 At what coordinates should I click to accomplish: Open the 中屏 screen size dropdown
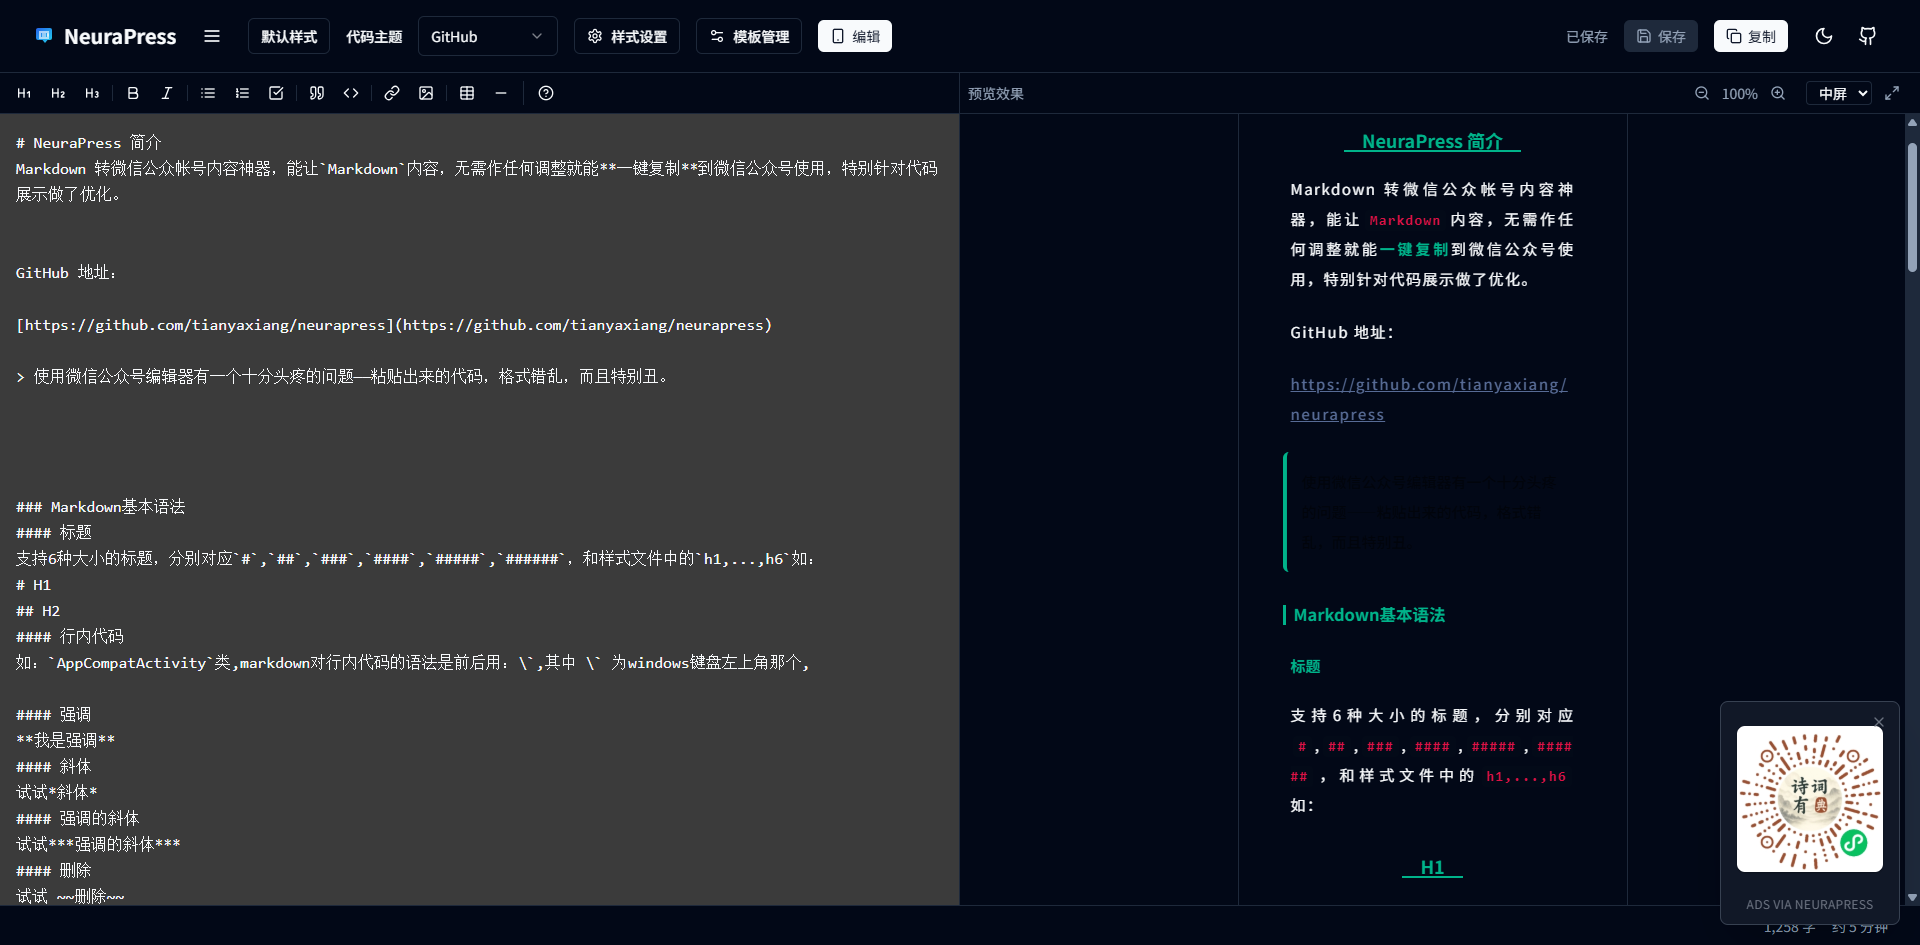[x=1839, y=93]
